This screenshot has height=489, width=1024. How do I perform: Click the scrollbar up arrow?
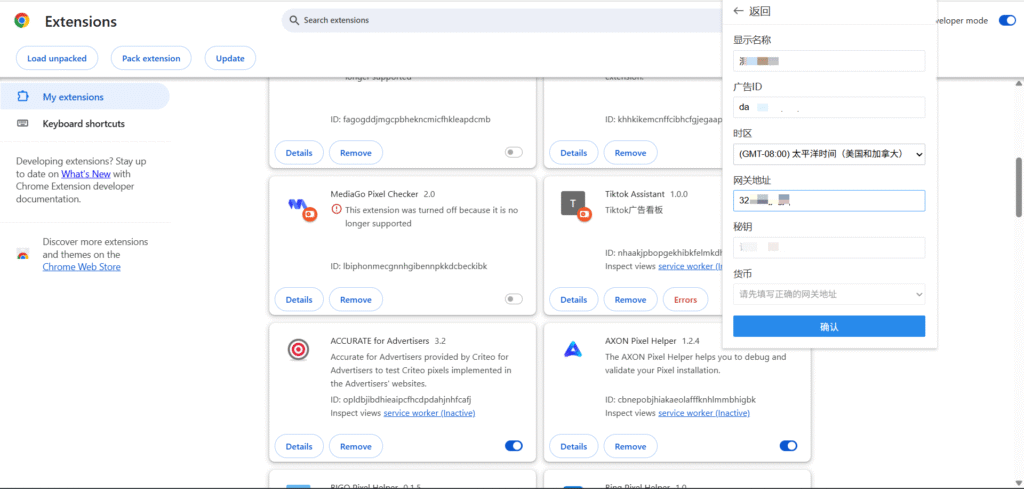[x=1019, y=84]
